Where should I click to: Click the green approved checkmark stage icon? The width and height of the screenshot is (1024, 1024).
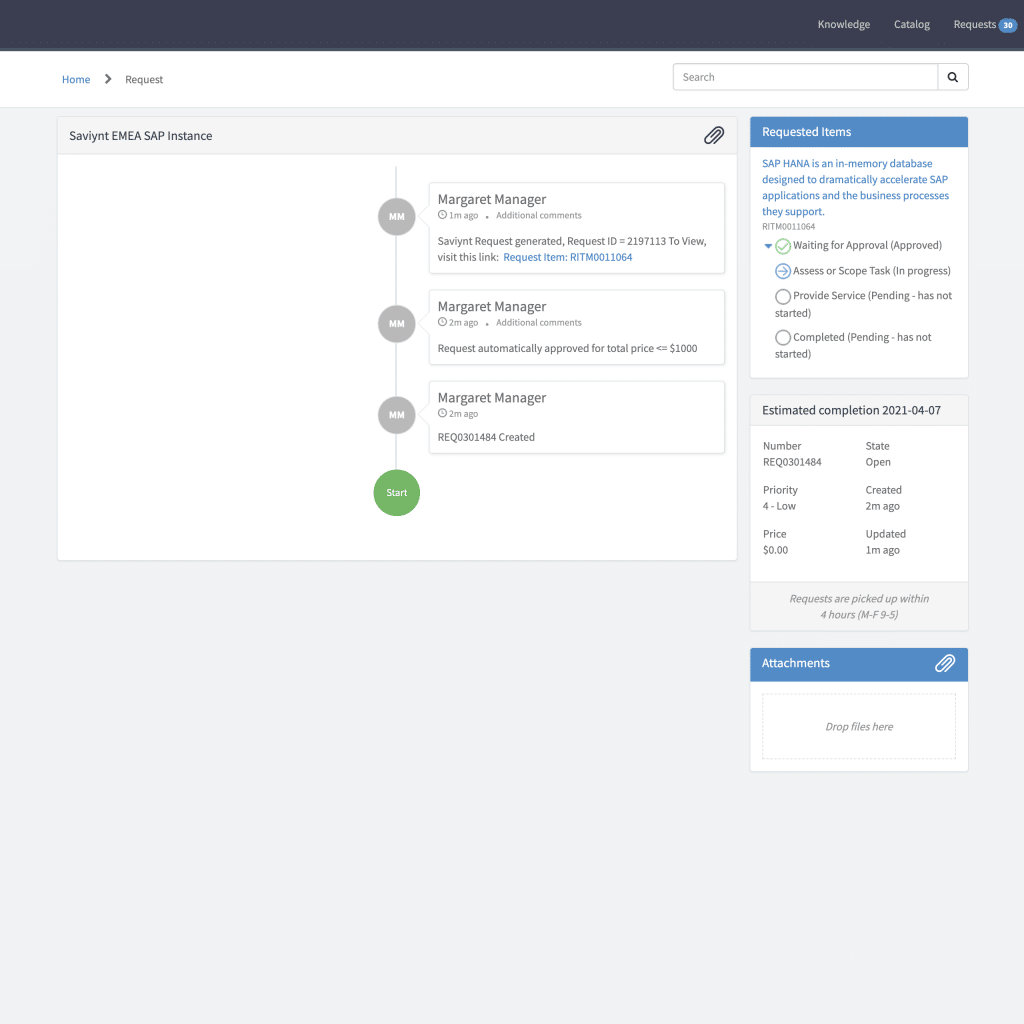point(783,246)
